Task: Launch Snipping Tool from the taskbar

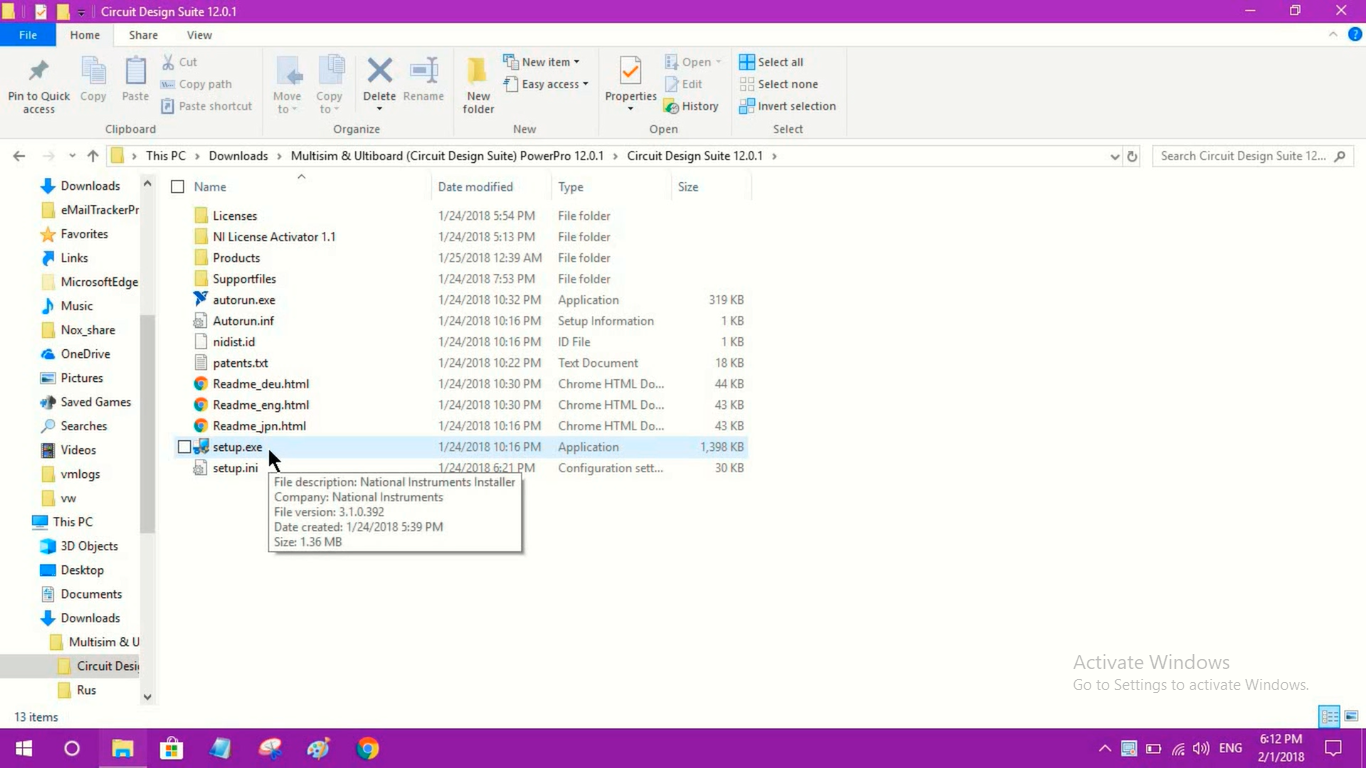Action: tap(269, 748)
